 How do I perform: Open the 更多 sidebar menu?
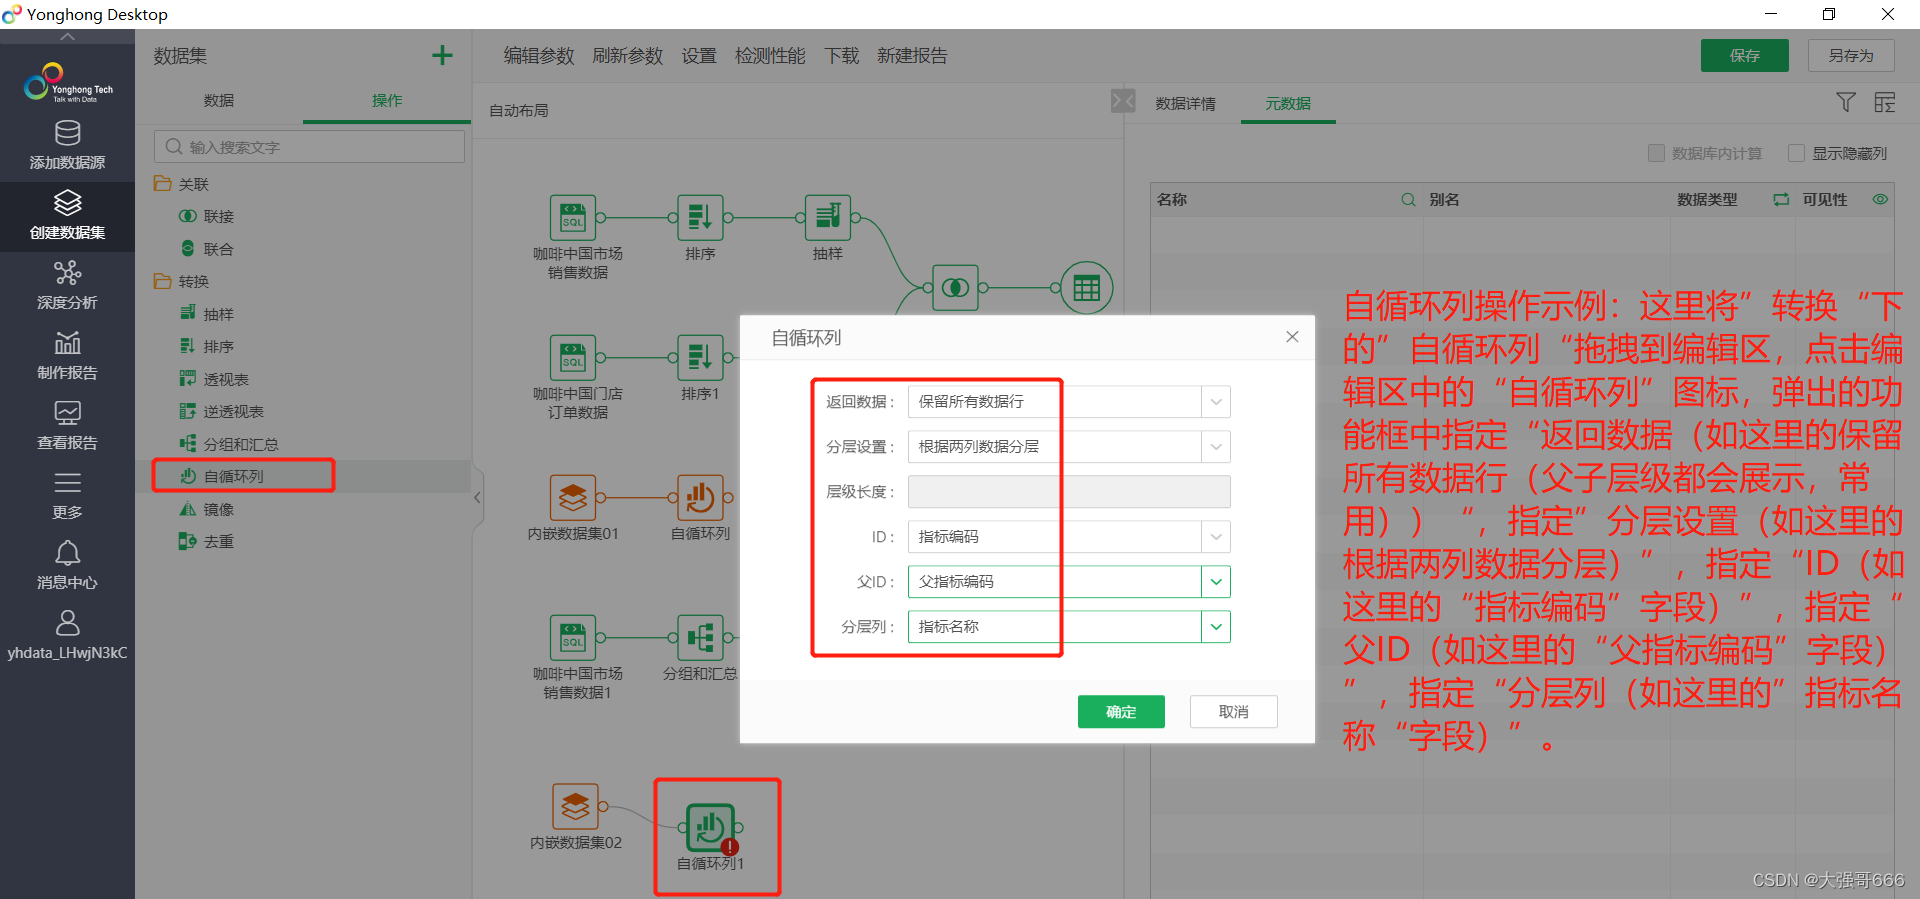coord(67,495)
